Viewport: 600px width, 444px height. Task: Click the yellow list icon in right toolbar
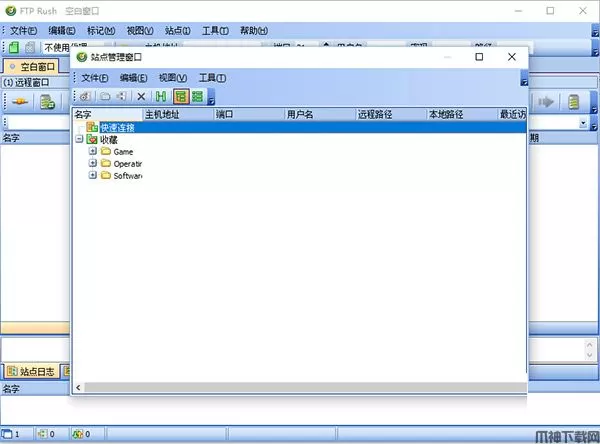573,102
